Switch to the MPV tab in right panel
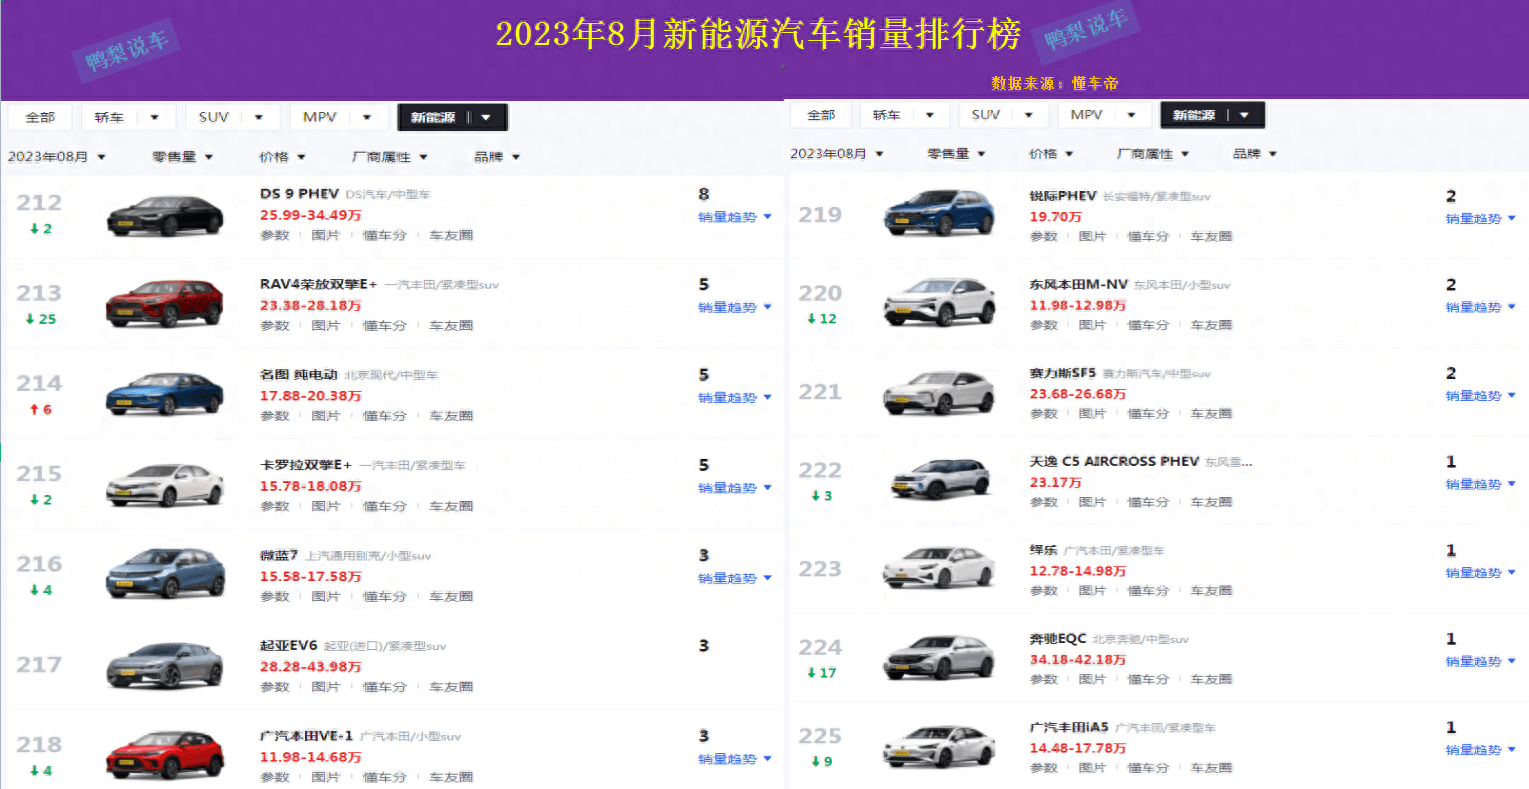Viewport: 1529px width, 789px height. pos(1086,115)
